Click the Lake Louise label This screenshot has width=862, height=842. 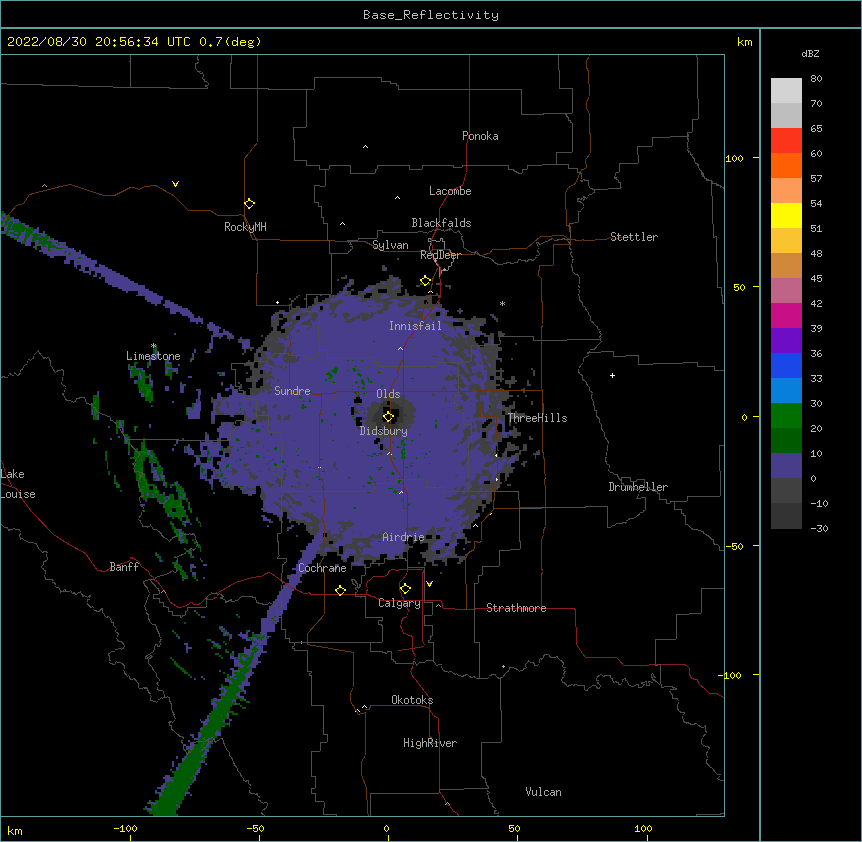click(18, 484)
